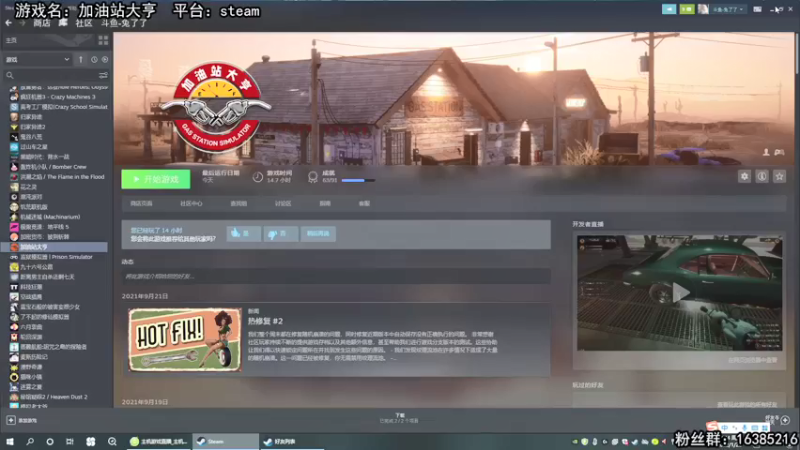Screen dimensions: 800x450
Task: Click controller support icon on game banner
Action: pyautogui.click(x=779, y=152)
